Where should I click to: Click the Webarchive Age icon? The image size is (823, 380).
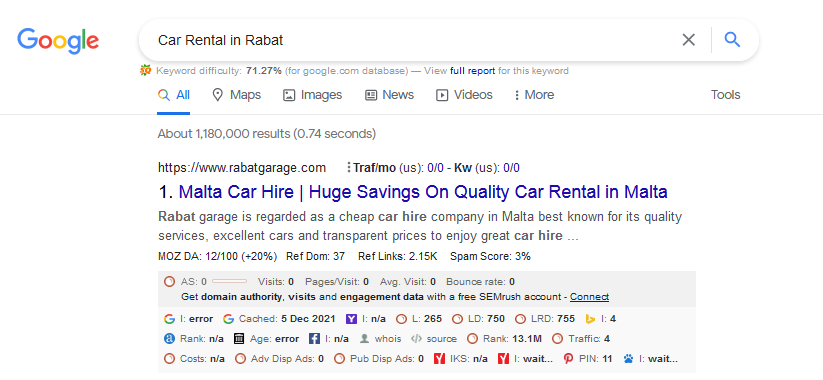[x=239, y=339]
